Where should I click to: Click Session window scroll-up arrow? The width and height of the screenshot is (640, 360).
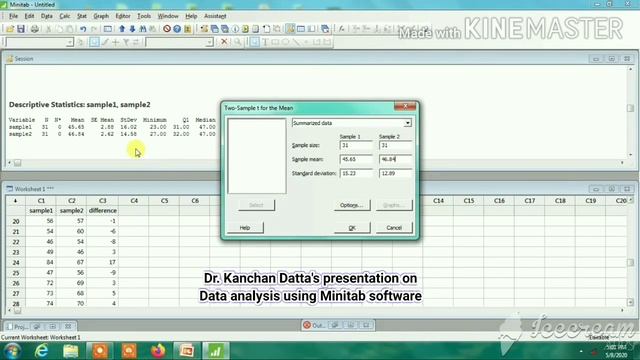630,69
